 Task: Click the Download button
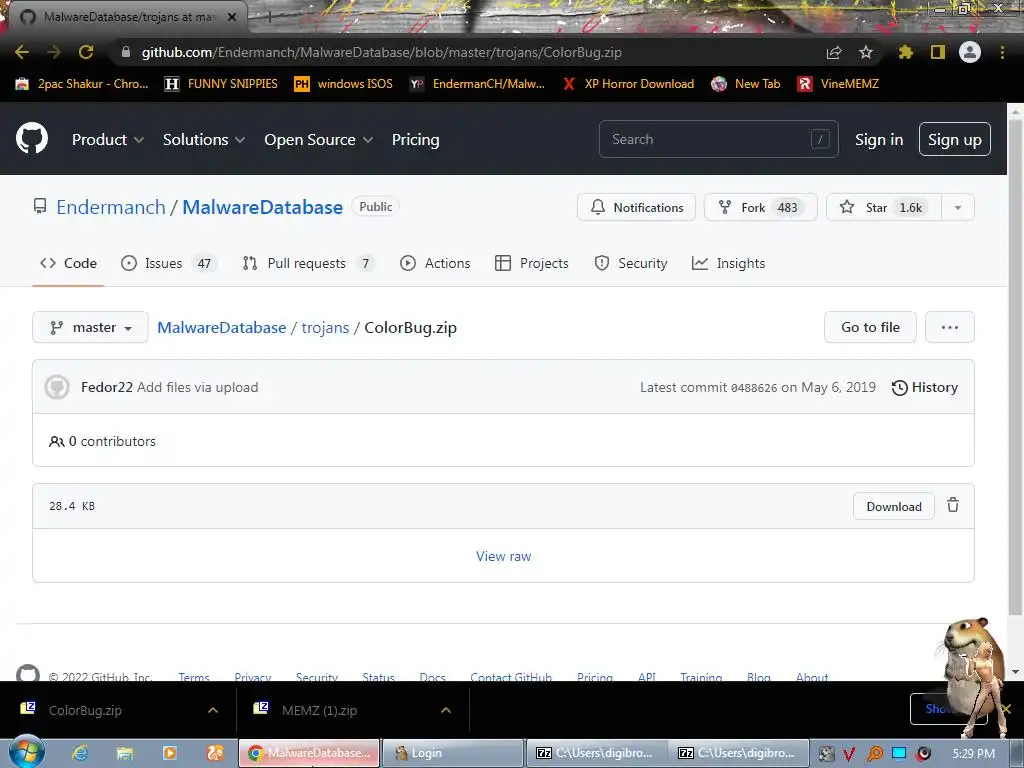(x=894, y=506)
